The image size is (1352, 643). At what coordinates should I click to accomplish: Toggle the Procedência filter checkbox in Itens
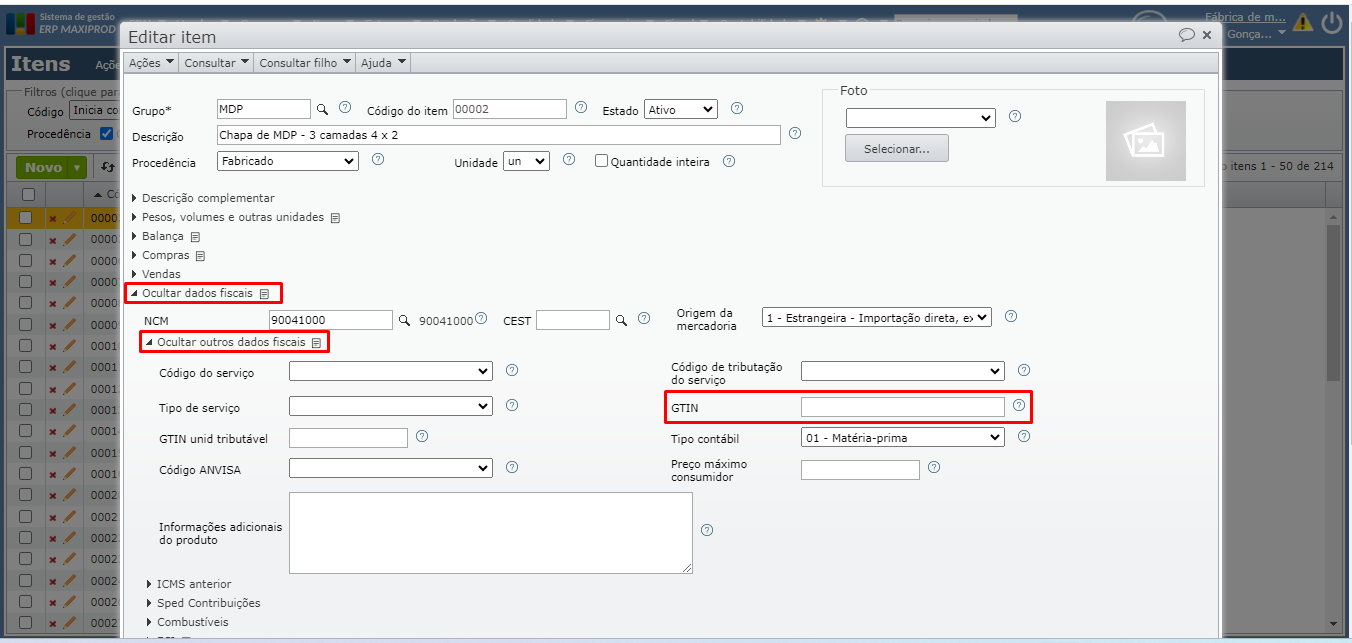point(106,133)
